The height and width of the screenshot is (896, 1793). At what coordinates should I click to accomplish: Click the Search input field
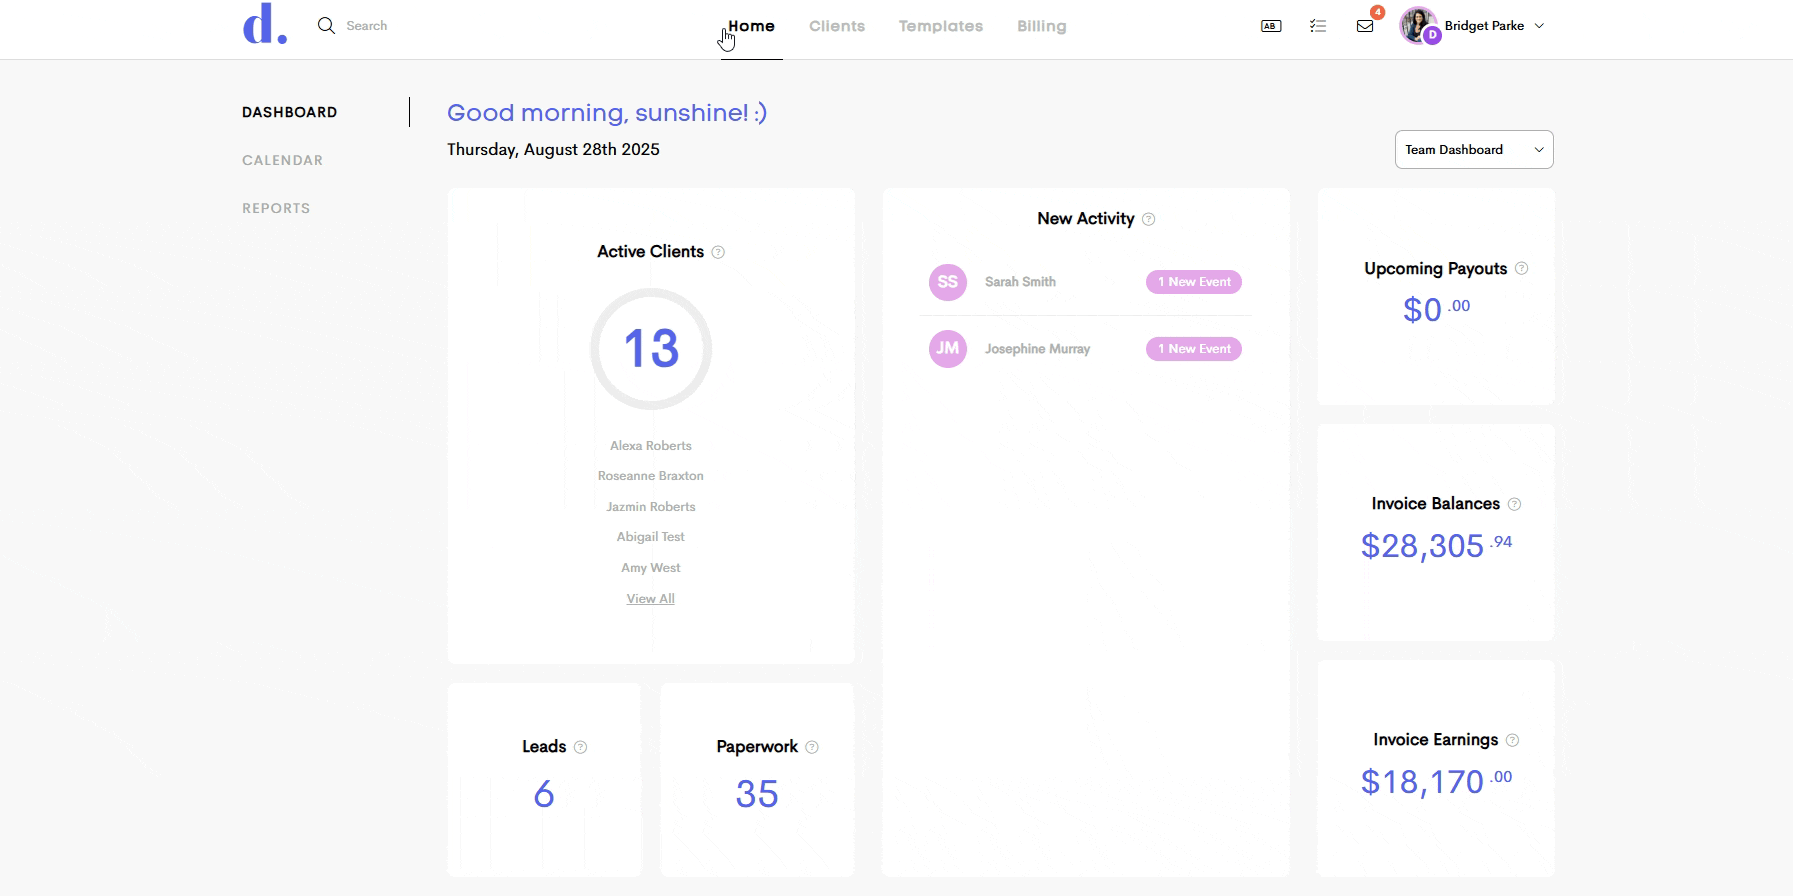[x=367, y=26]
